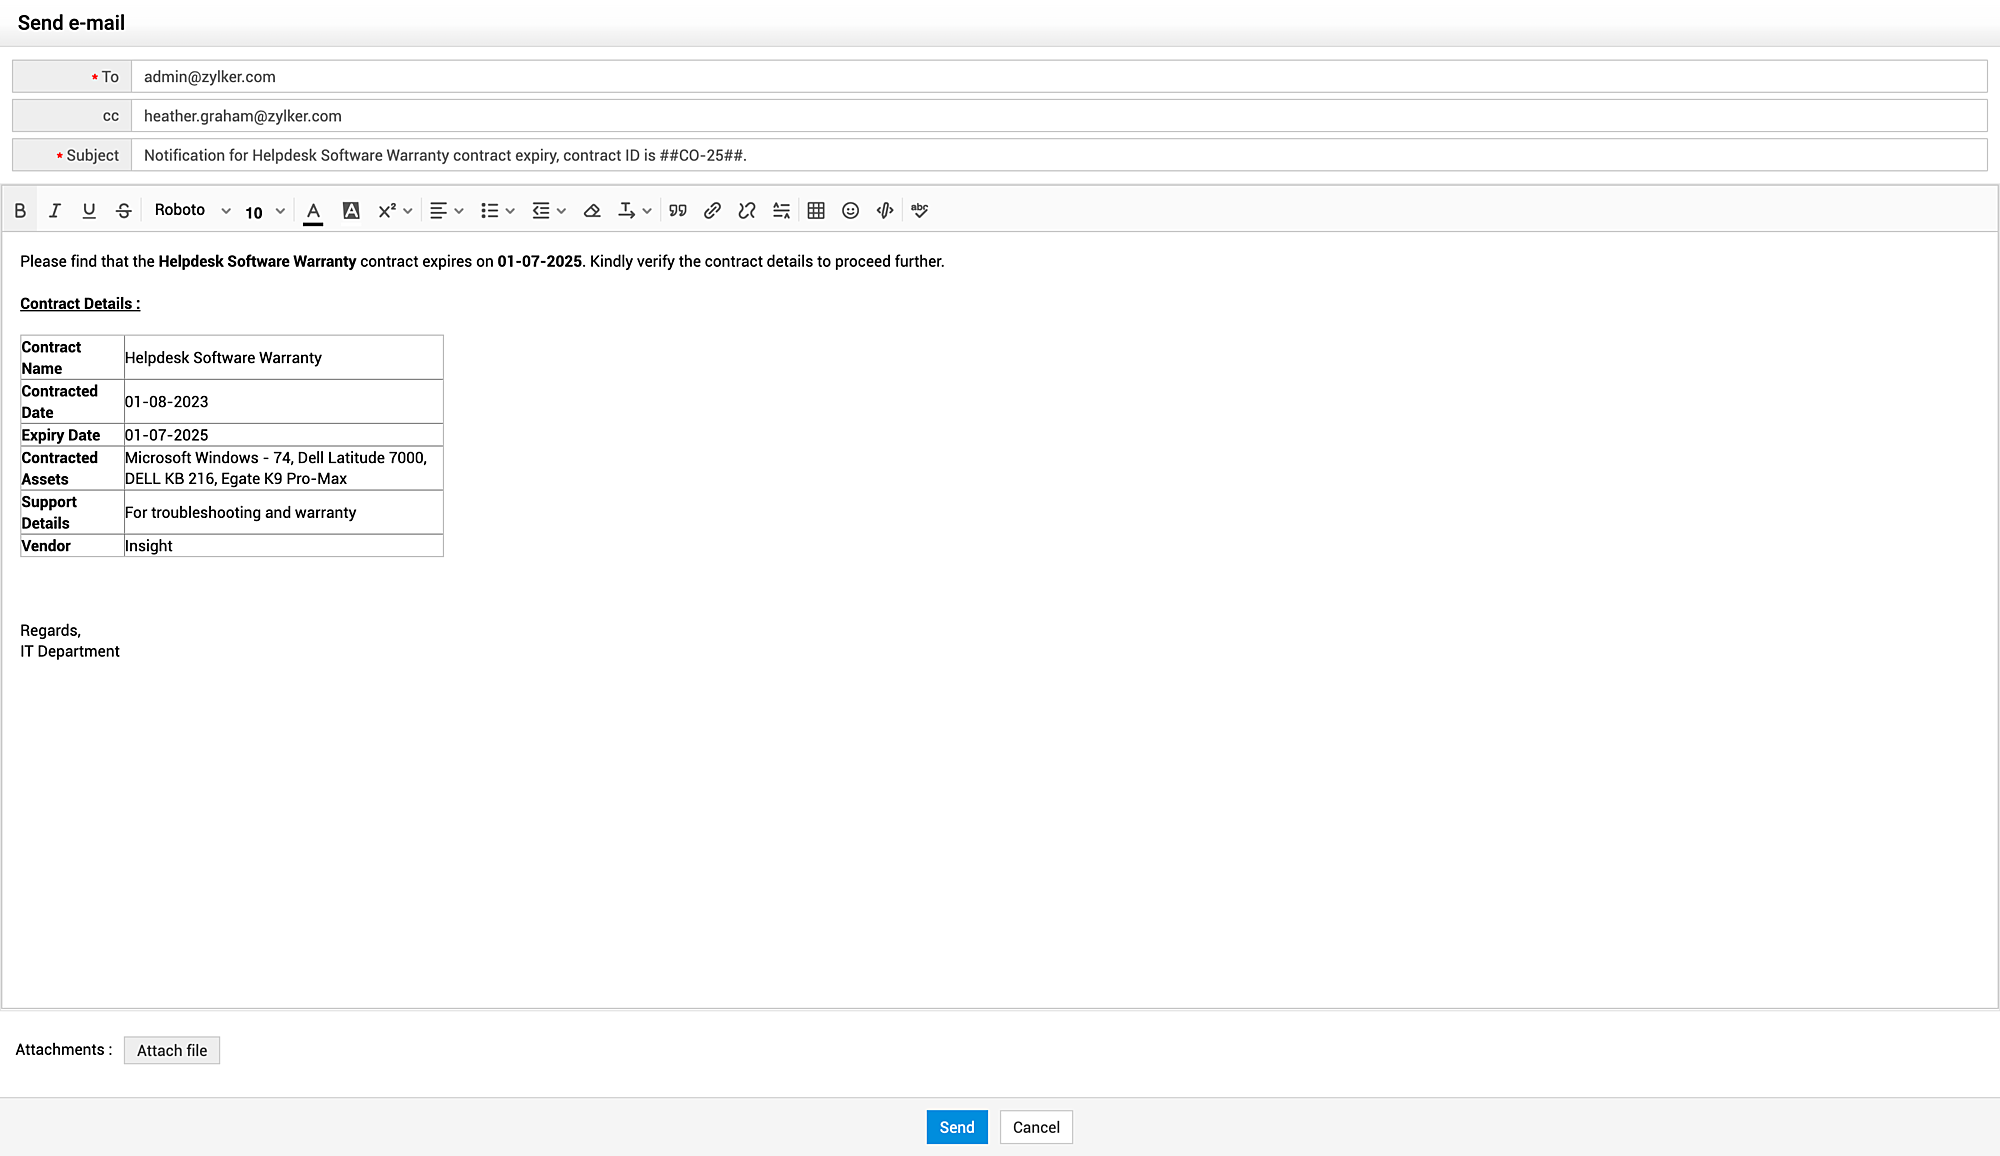The image size is (2000, 1156).
Task: Pick the font color
Action: point(313,211)
